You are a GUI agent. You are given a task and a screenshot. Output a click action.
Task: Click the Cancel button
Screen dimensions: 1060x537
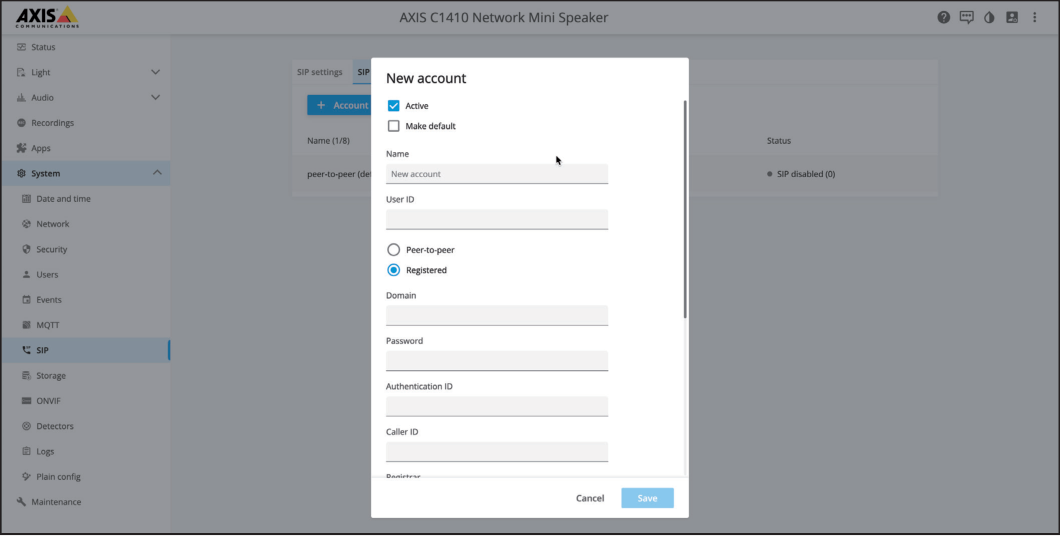(590, 498)
